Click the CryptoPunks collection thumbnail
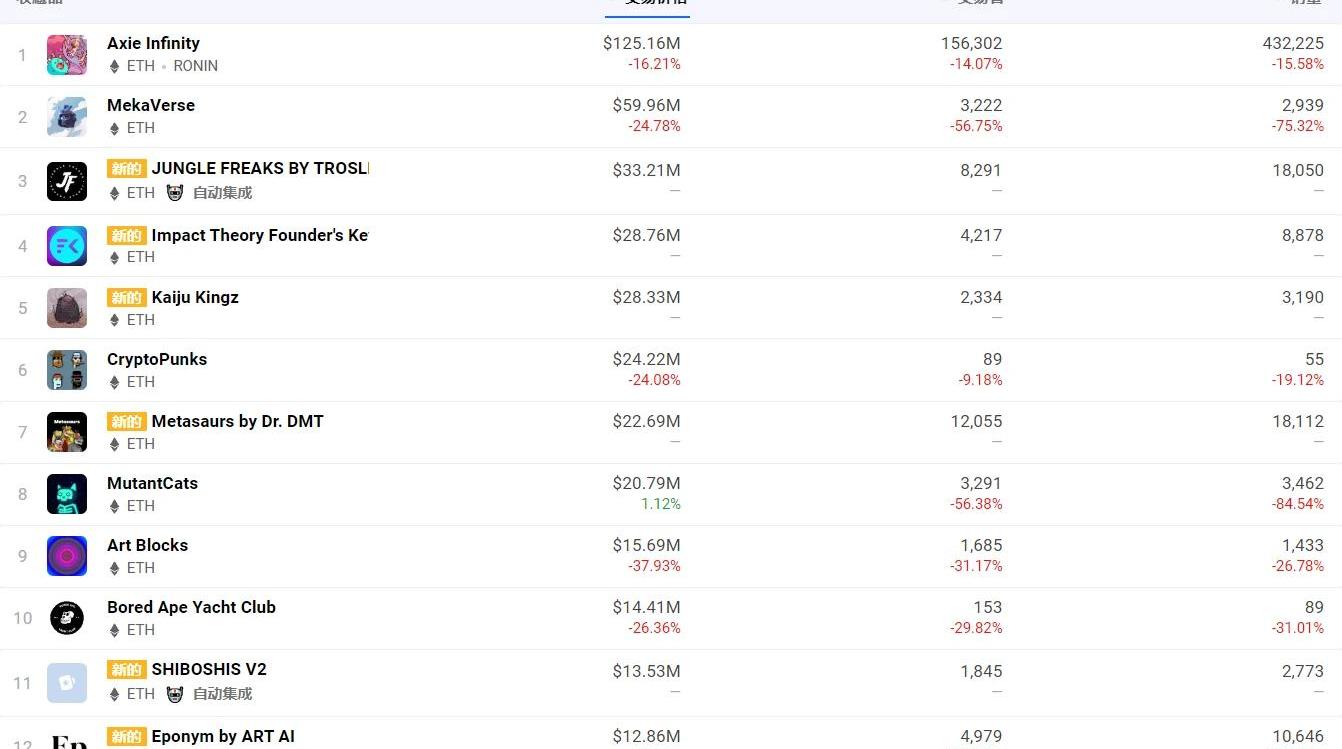 [x=67, y=370]
